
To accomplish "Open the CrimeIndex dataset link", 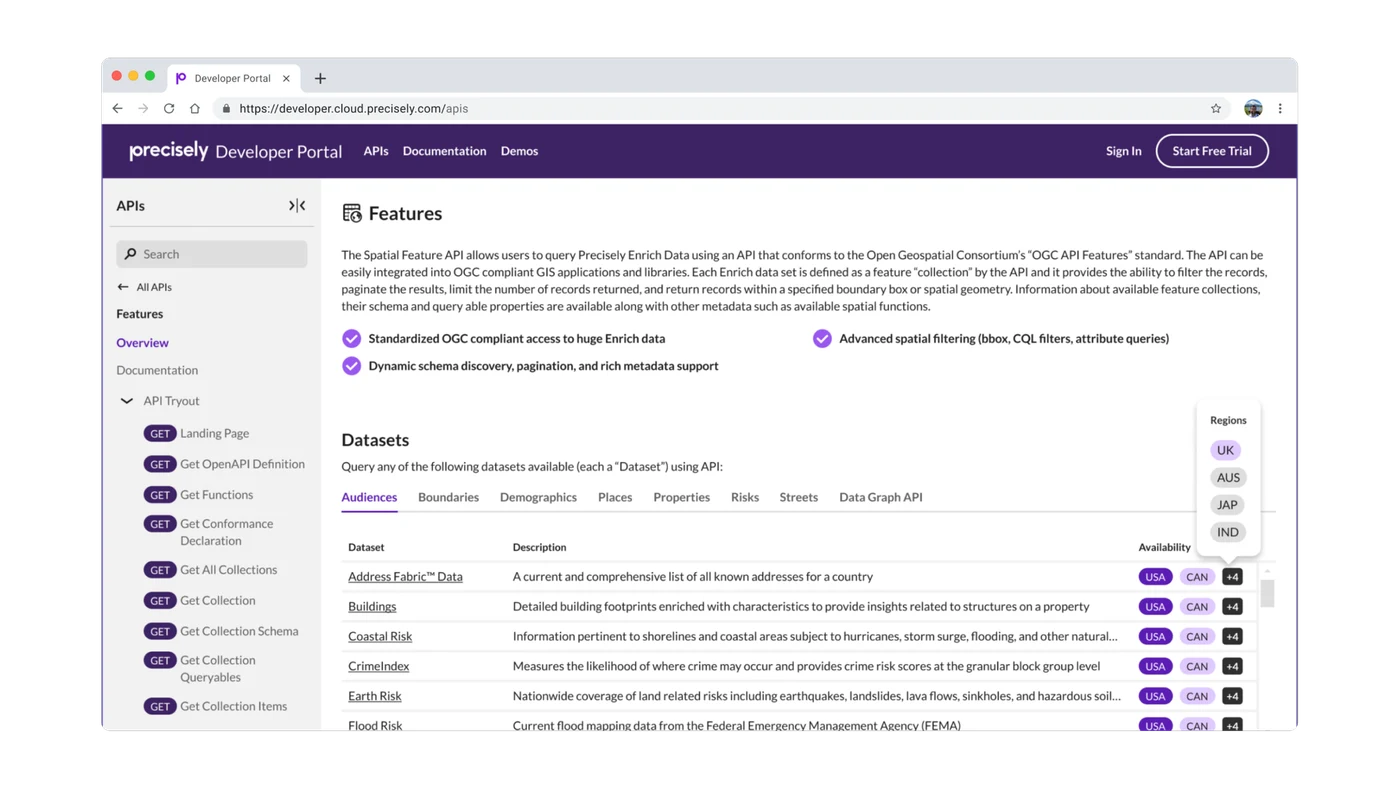I will [x=378, y=666].
